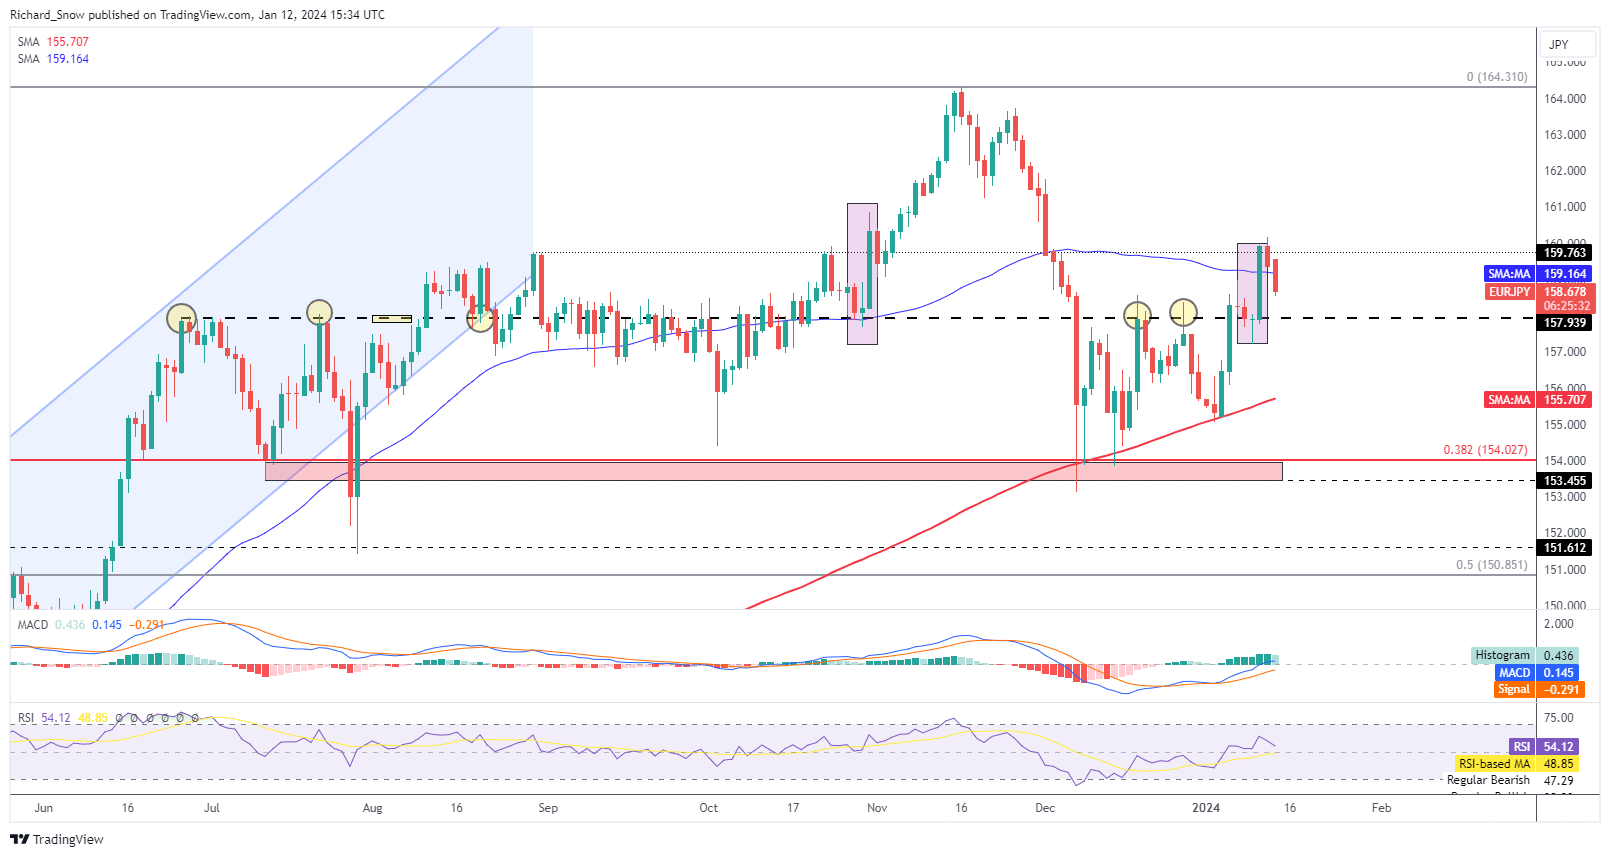This screenshot has height=857, width=1610.
Task: Select the 151.612 price level label
Action: click(x=1565, y=548)
